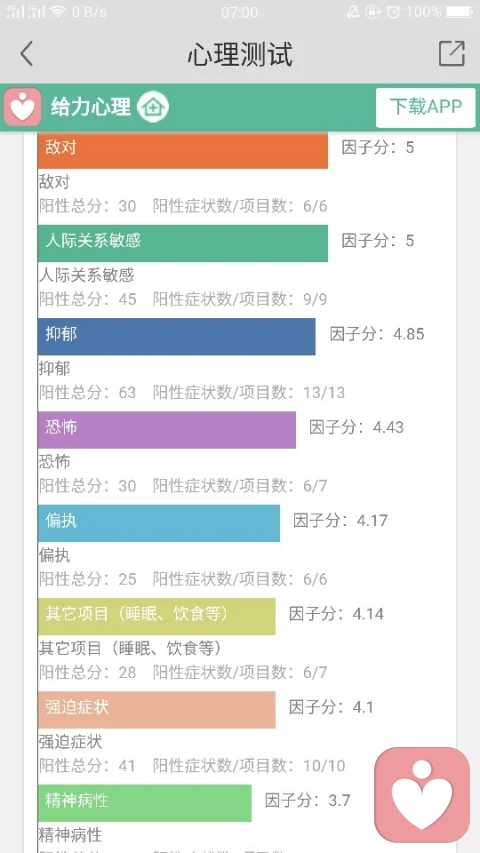Tap the Wi-Fi status icon
This screenshot has height=853, width=480.
click(x=58, y=11)
